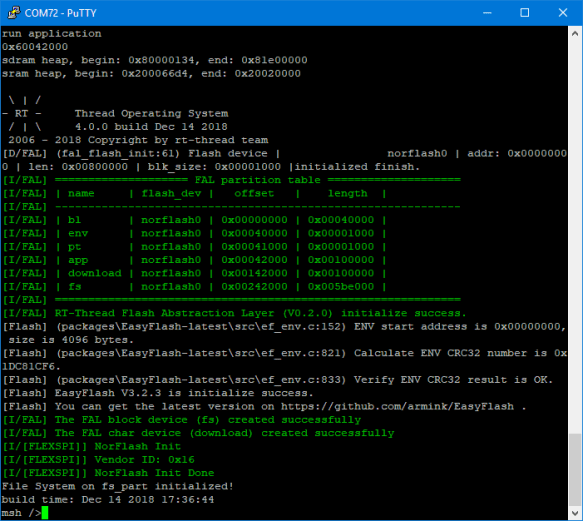Click the scrollbar up arrow
The height and width of the screenshot is (521, 583).
575,33
